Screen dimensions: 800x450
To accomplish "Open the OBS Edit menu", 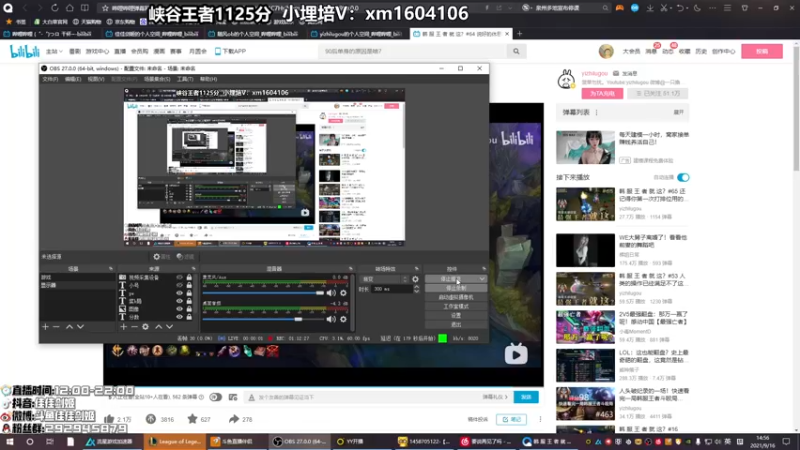I will [x=73, y=79].
